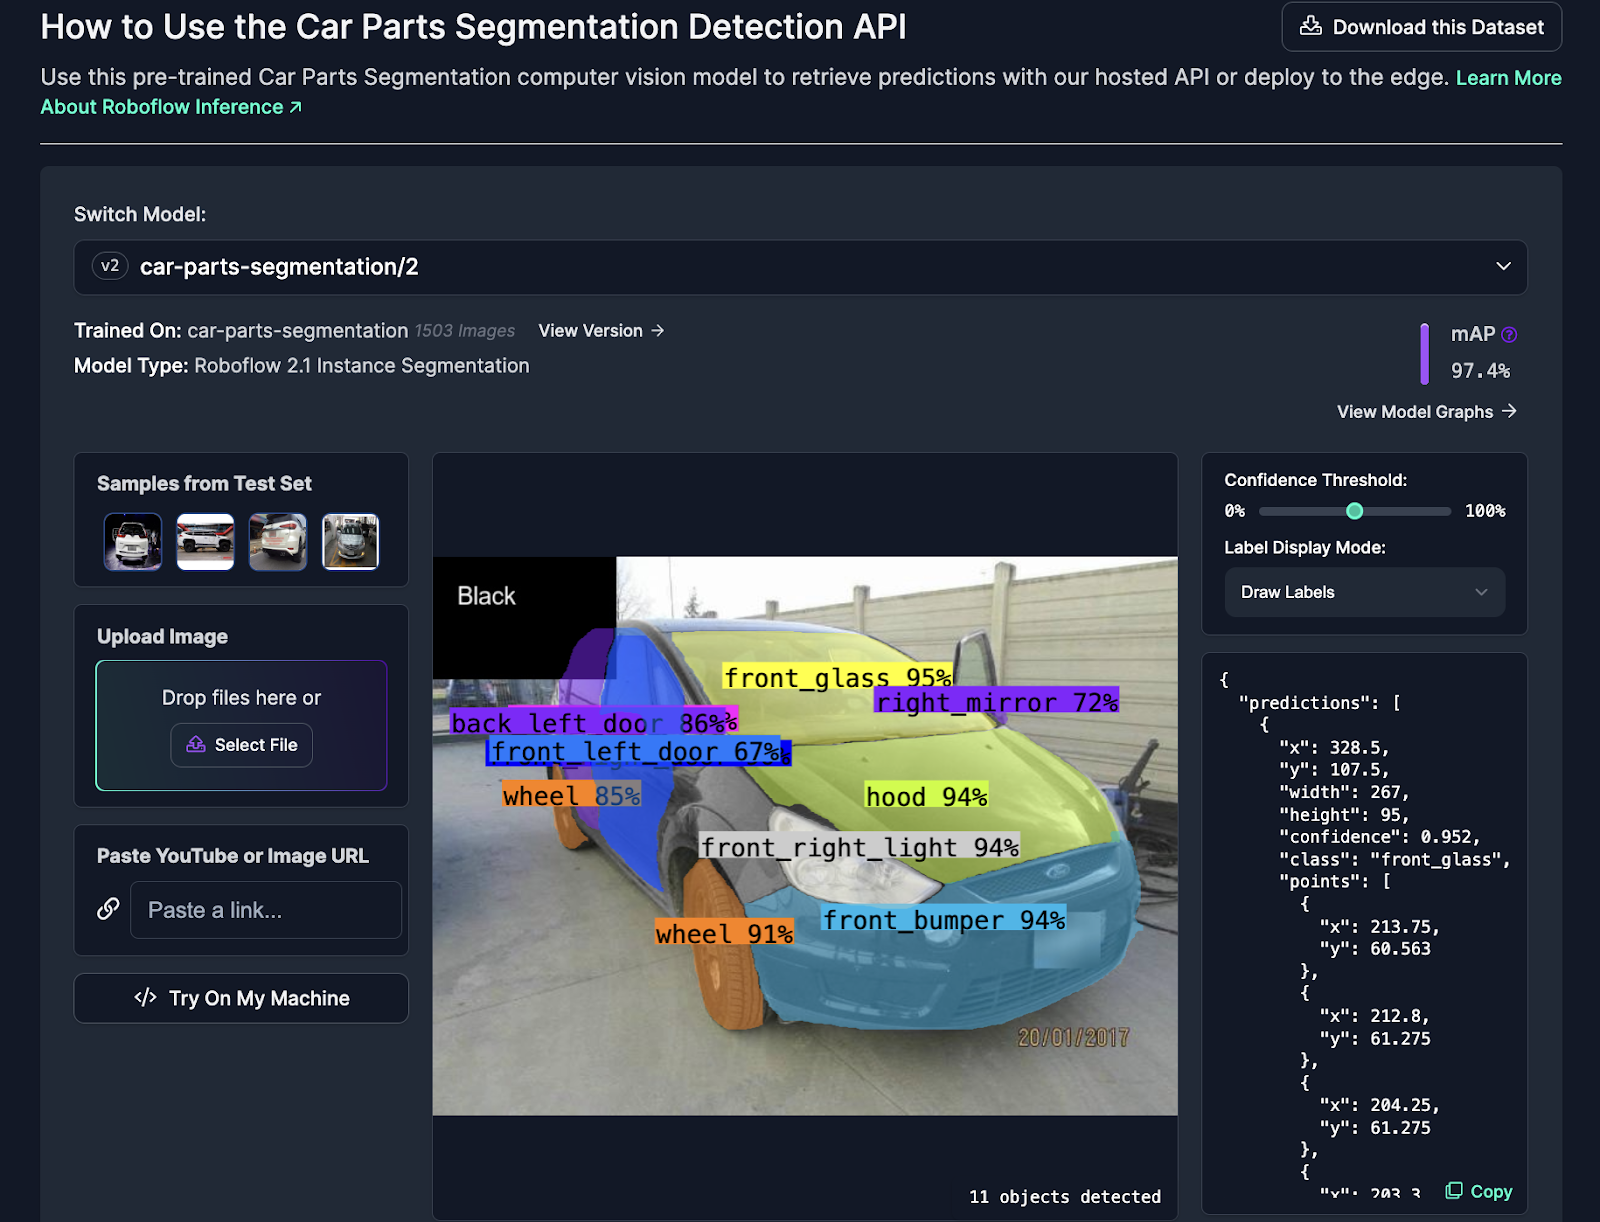Click the code brackets icon on Try On My Machine
This screenshot has width=1600, height=1222.
pyautogui.click(x=145, y=998)
